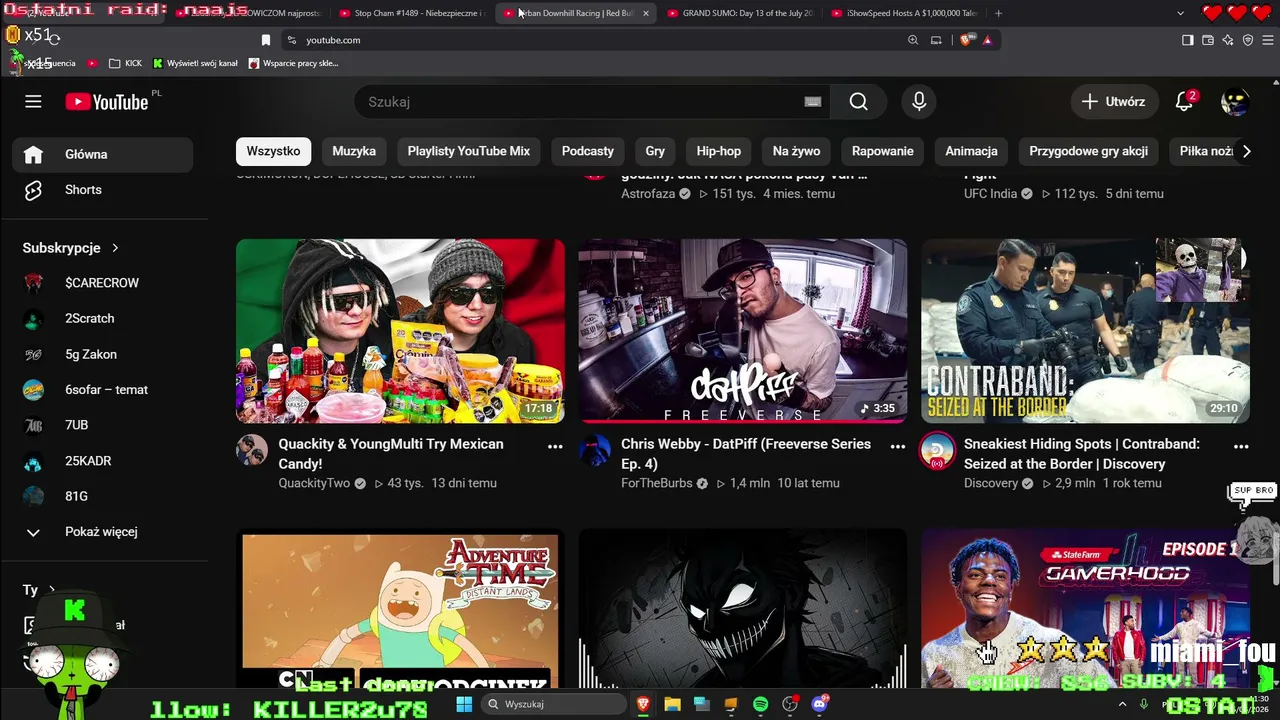1280x720 pixels.
Task: Select the Przygodowe gry akcji chip
Action: (x=1089, y=151)
